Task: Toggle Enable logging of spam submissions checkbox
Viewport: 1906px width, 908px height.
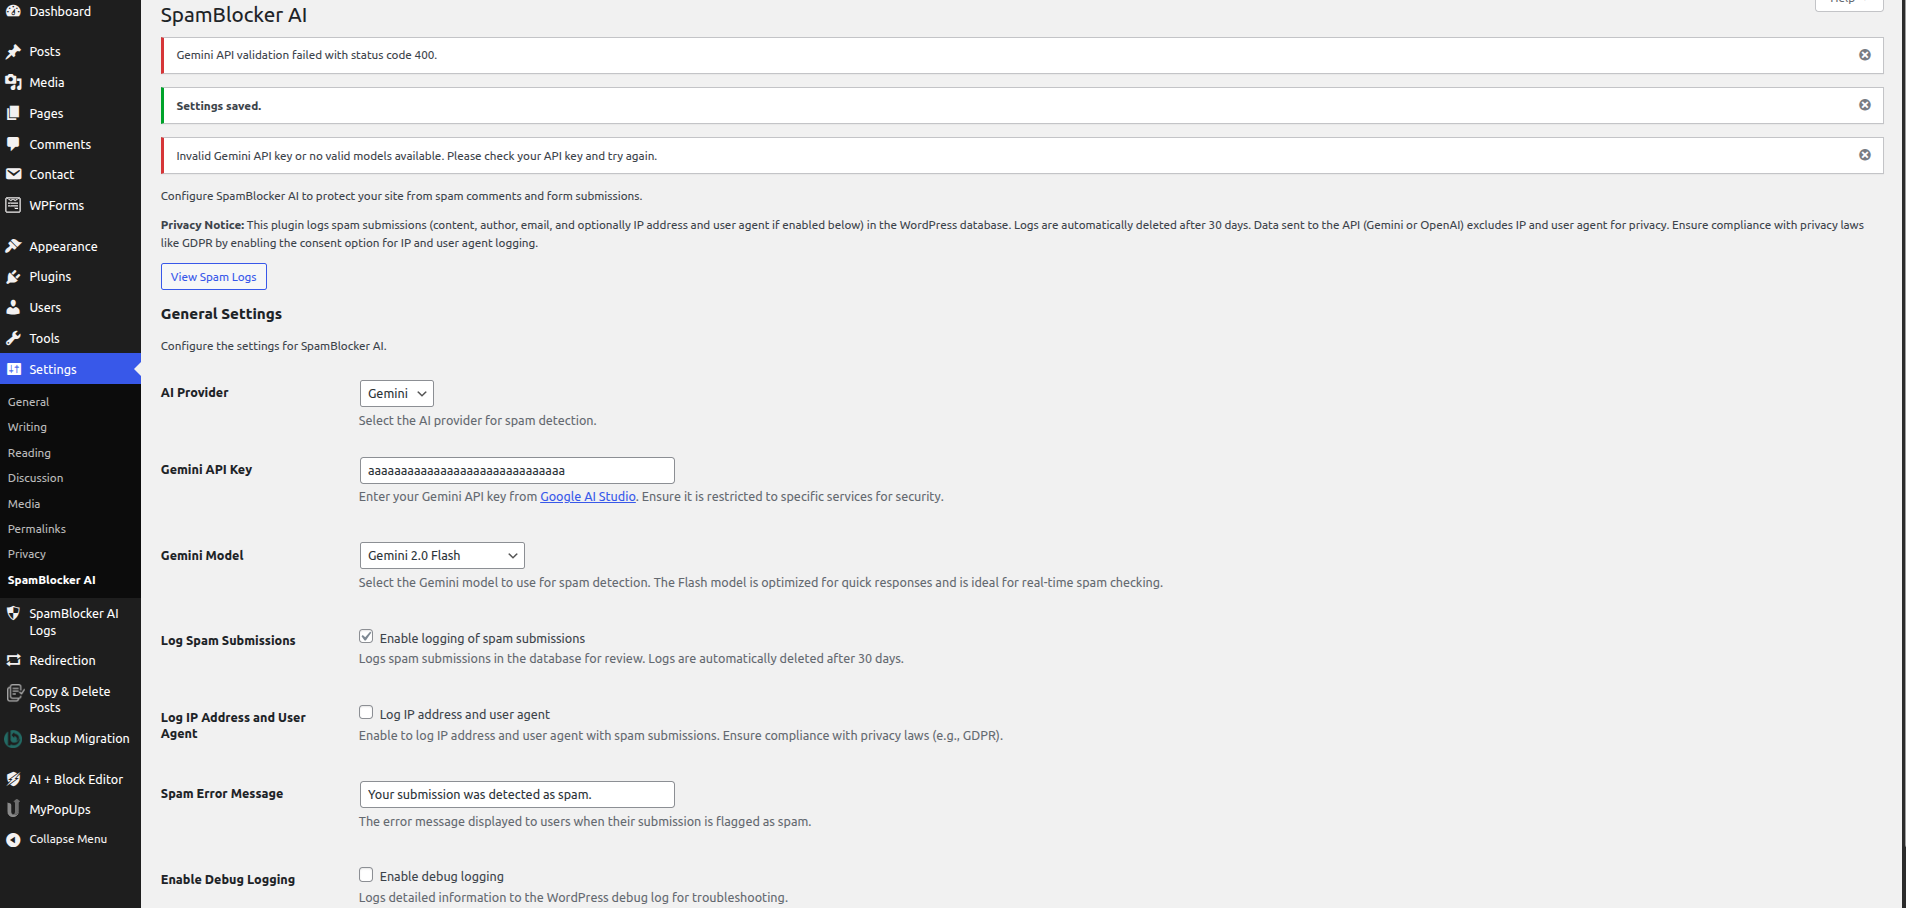Action: click(366, 637)
